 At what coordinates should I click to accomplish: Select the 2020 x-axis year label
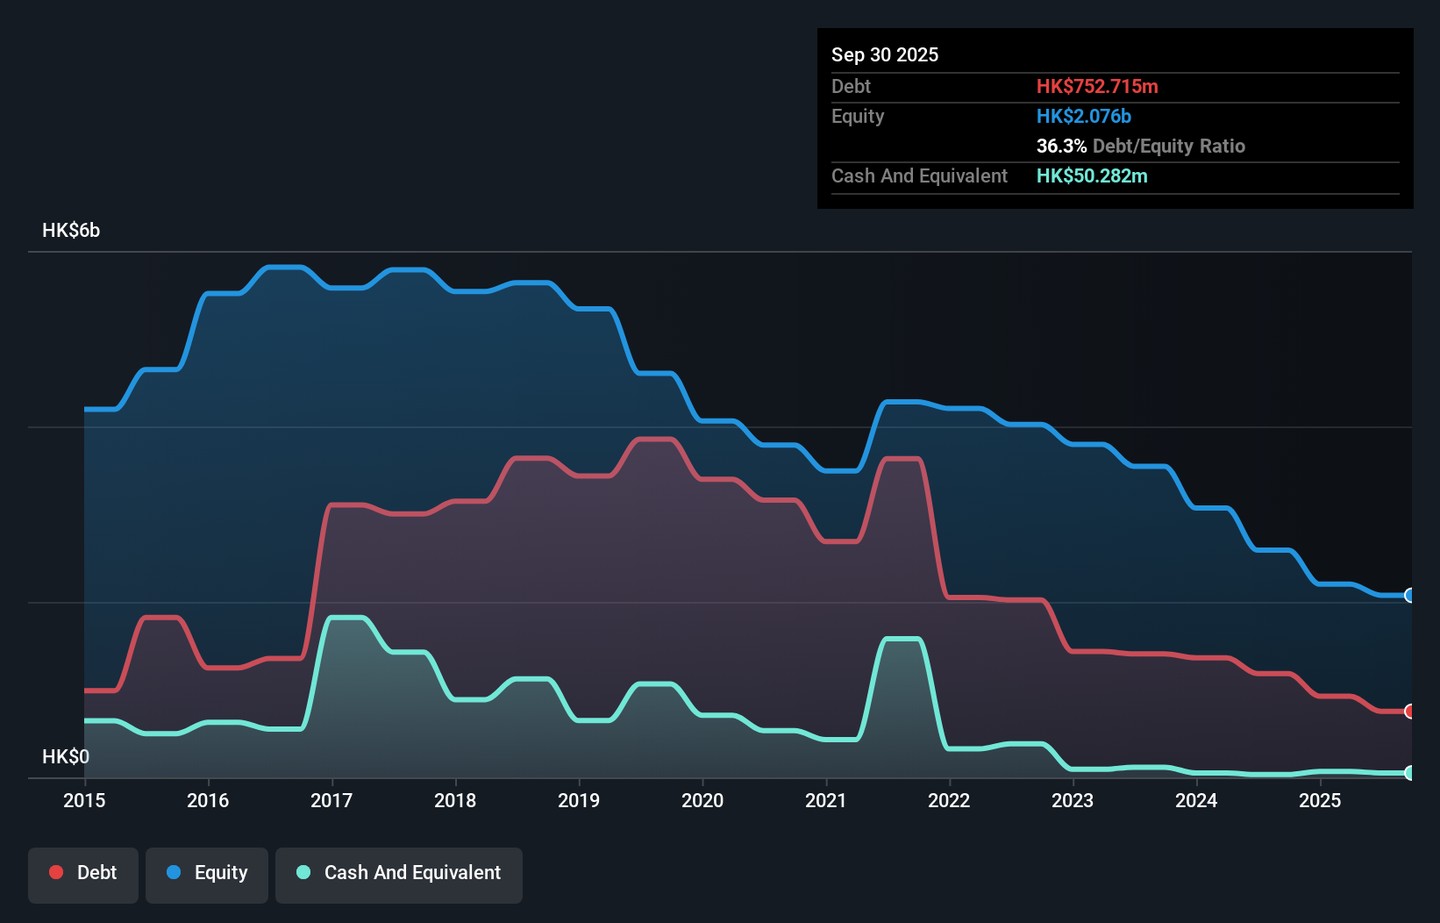(702, 800)
